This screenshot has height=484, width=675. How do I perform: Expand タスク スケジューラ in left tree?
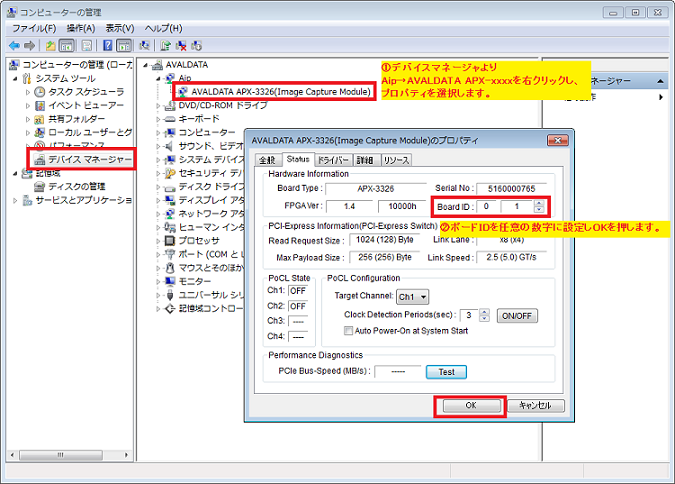point(28,92)
